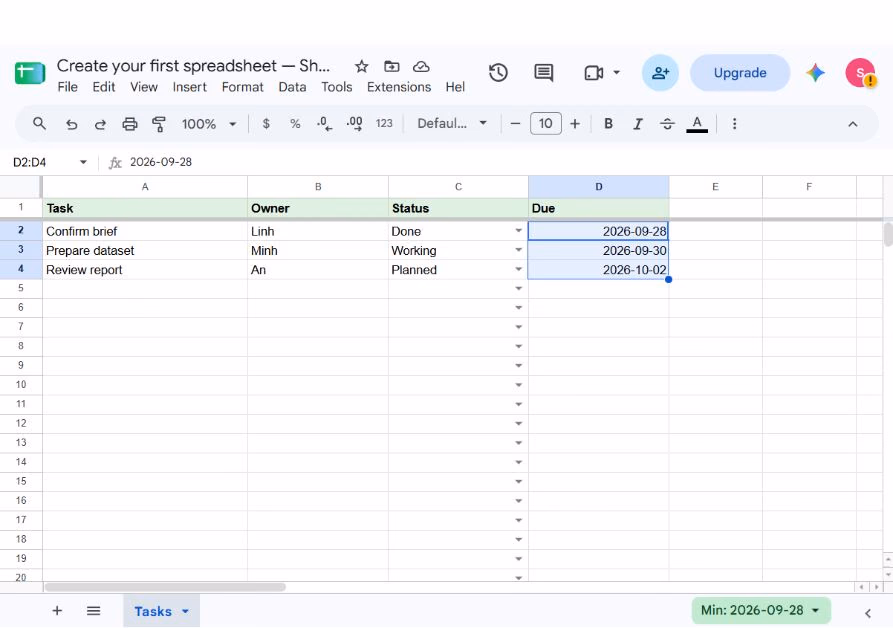Move spreadsheet to a folder

[x=392, y=67]
